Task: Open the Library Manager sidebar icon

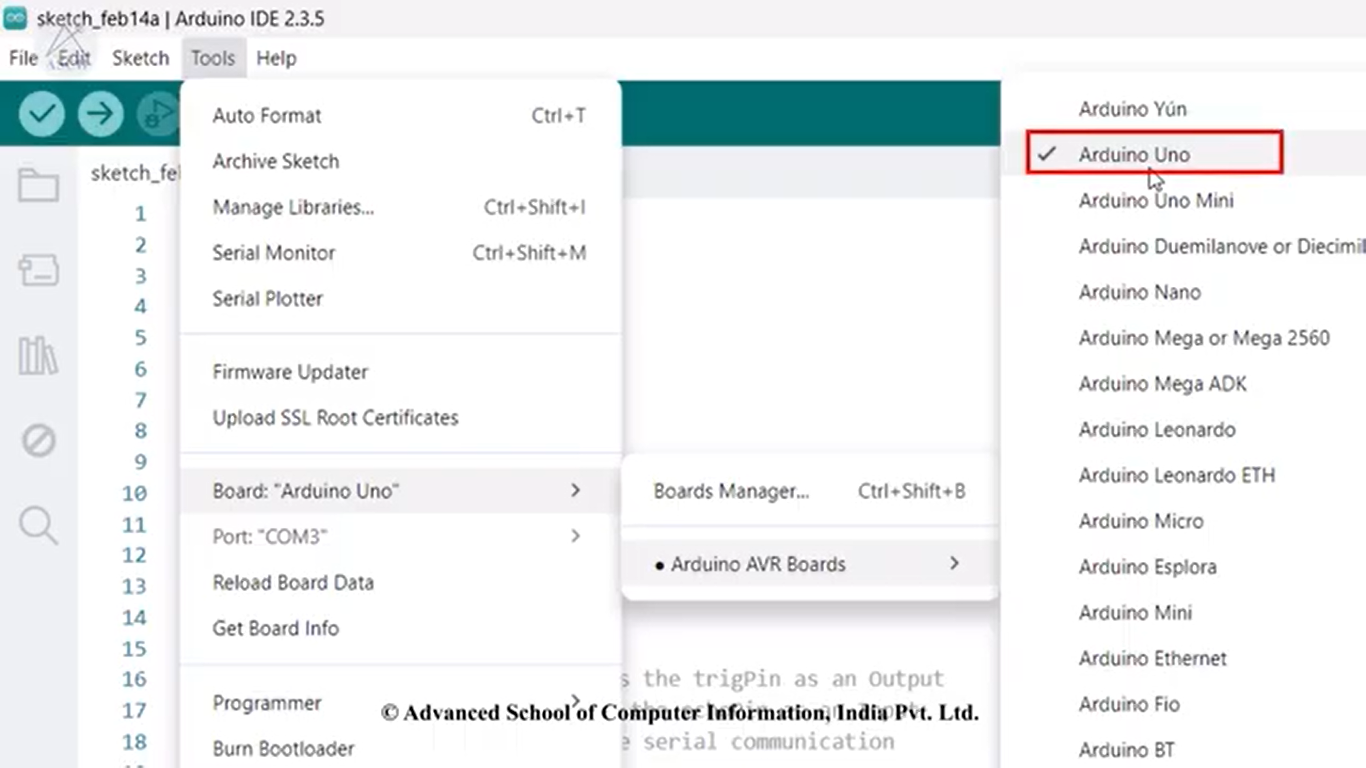Action: 38,355
